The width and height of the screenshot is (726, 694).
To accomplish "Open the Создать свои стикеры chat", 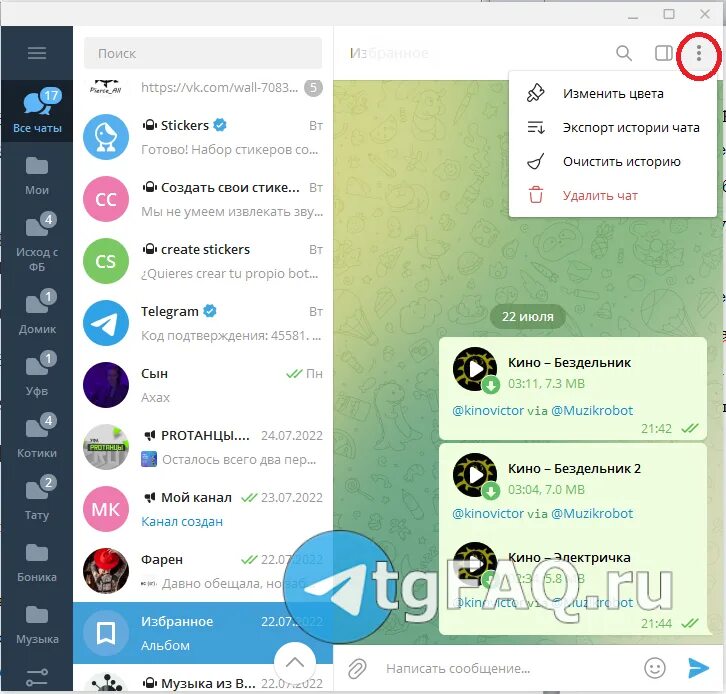I will click(203, 199).
